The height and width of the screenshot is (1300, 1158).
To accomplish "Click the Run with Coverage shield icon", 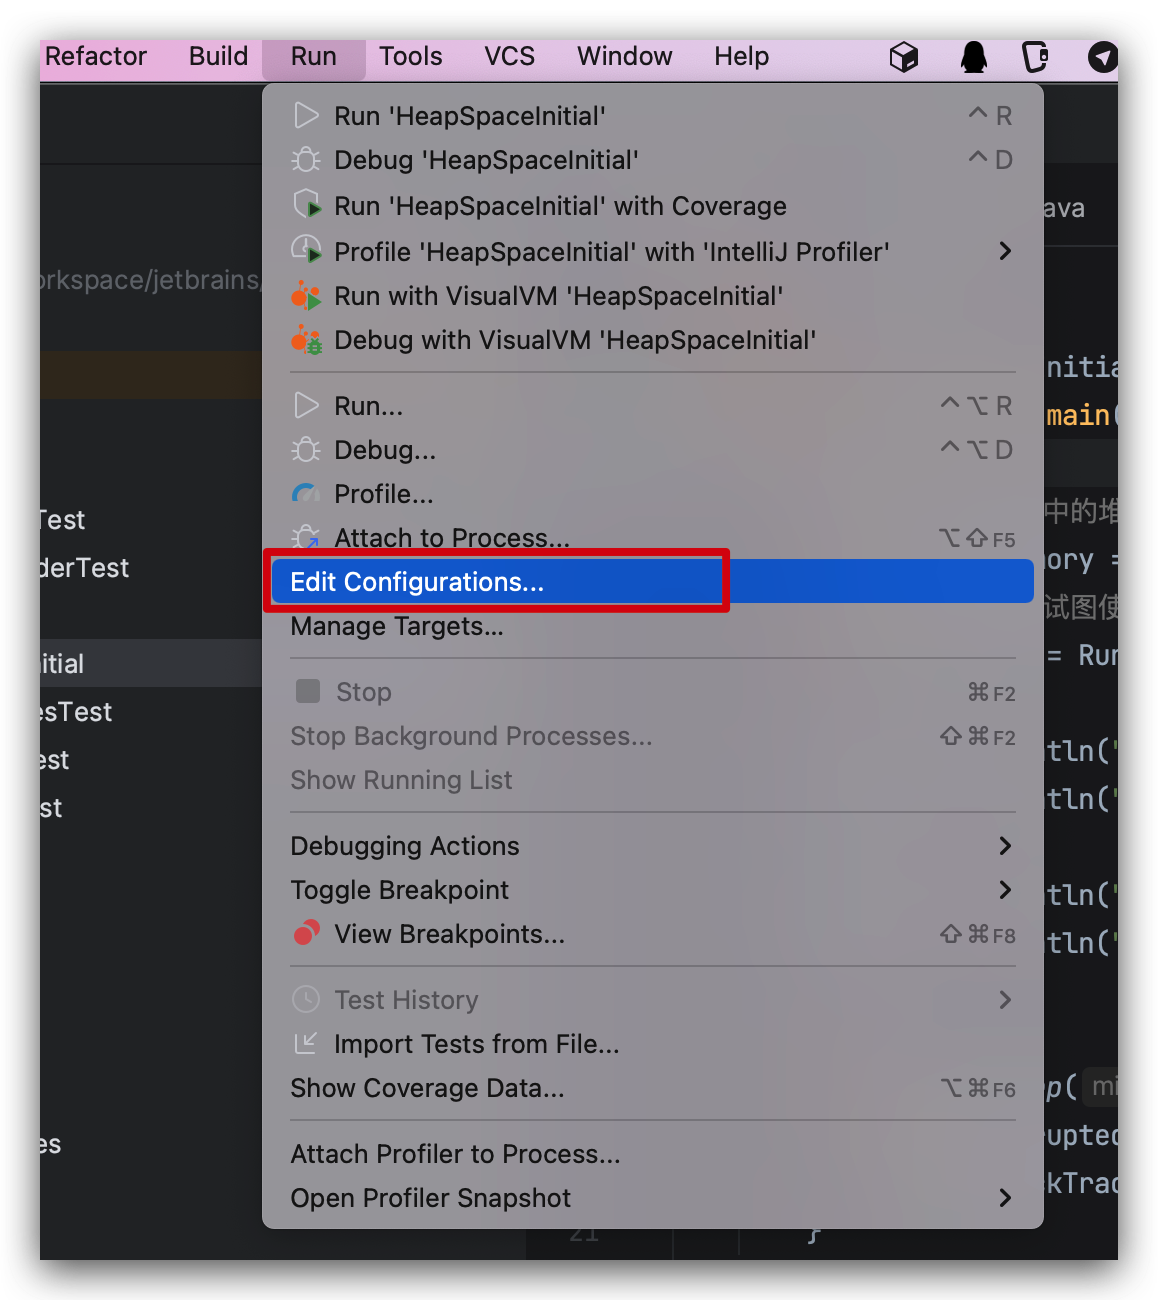I will [x=306, y=206].
